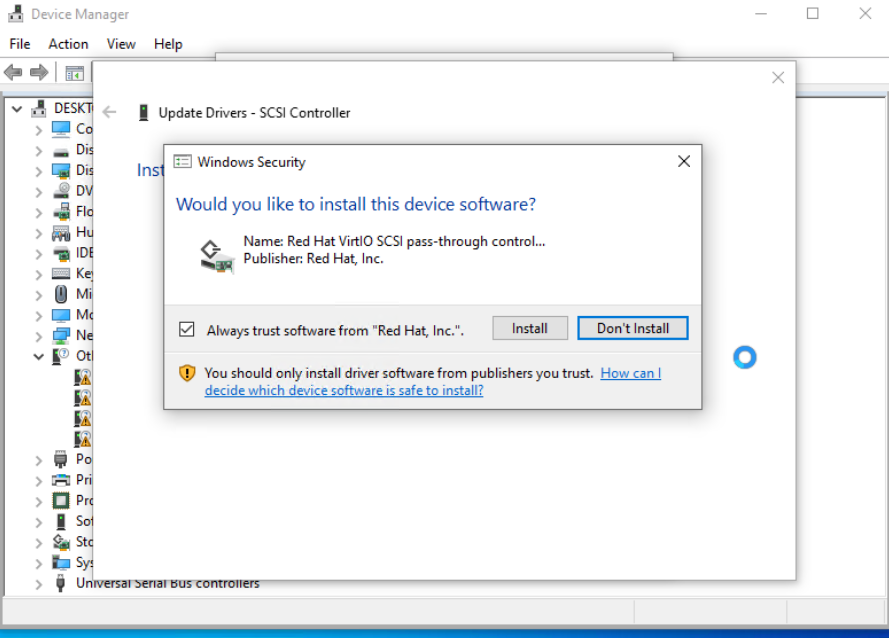Viewport: 889px width, 638px height.
Task: Click the show/hide console tree toolbar icon
Action: pos(74,73)
